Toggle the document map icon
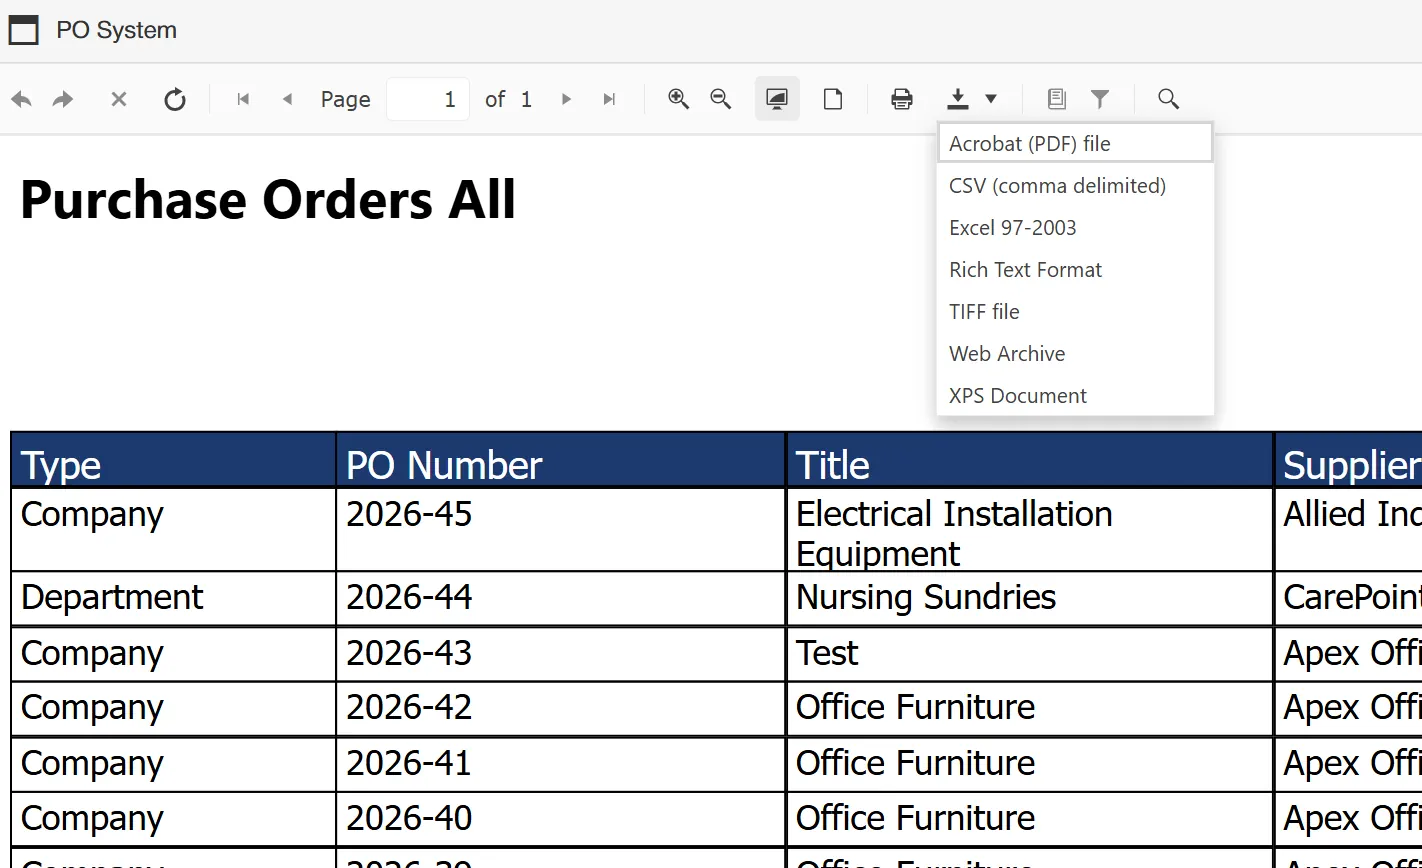1422x868 pixels. pos(1056,99)
